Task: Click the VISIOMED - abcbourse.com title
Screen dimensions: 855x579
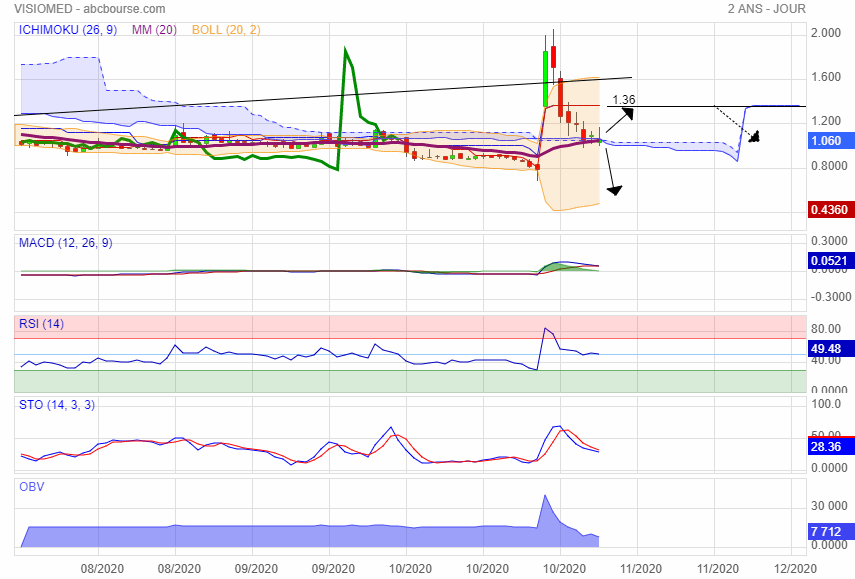Action: (89, 9)
